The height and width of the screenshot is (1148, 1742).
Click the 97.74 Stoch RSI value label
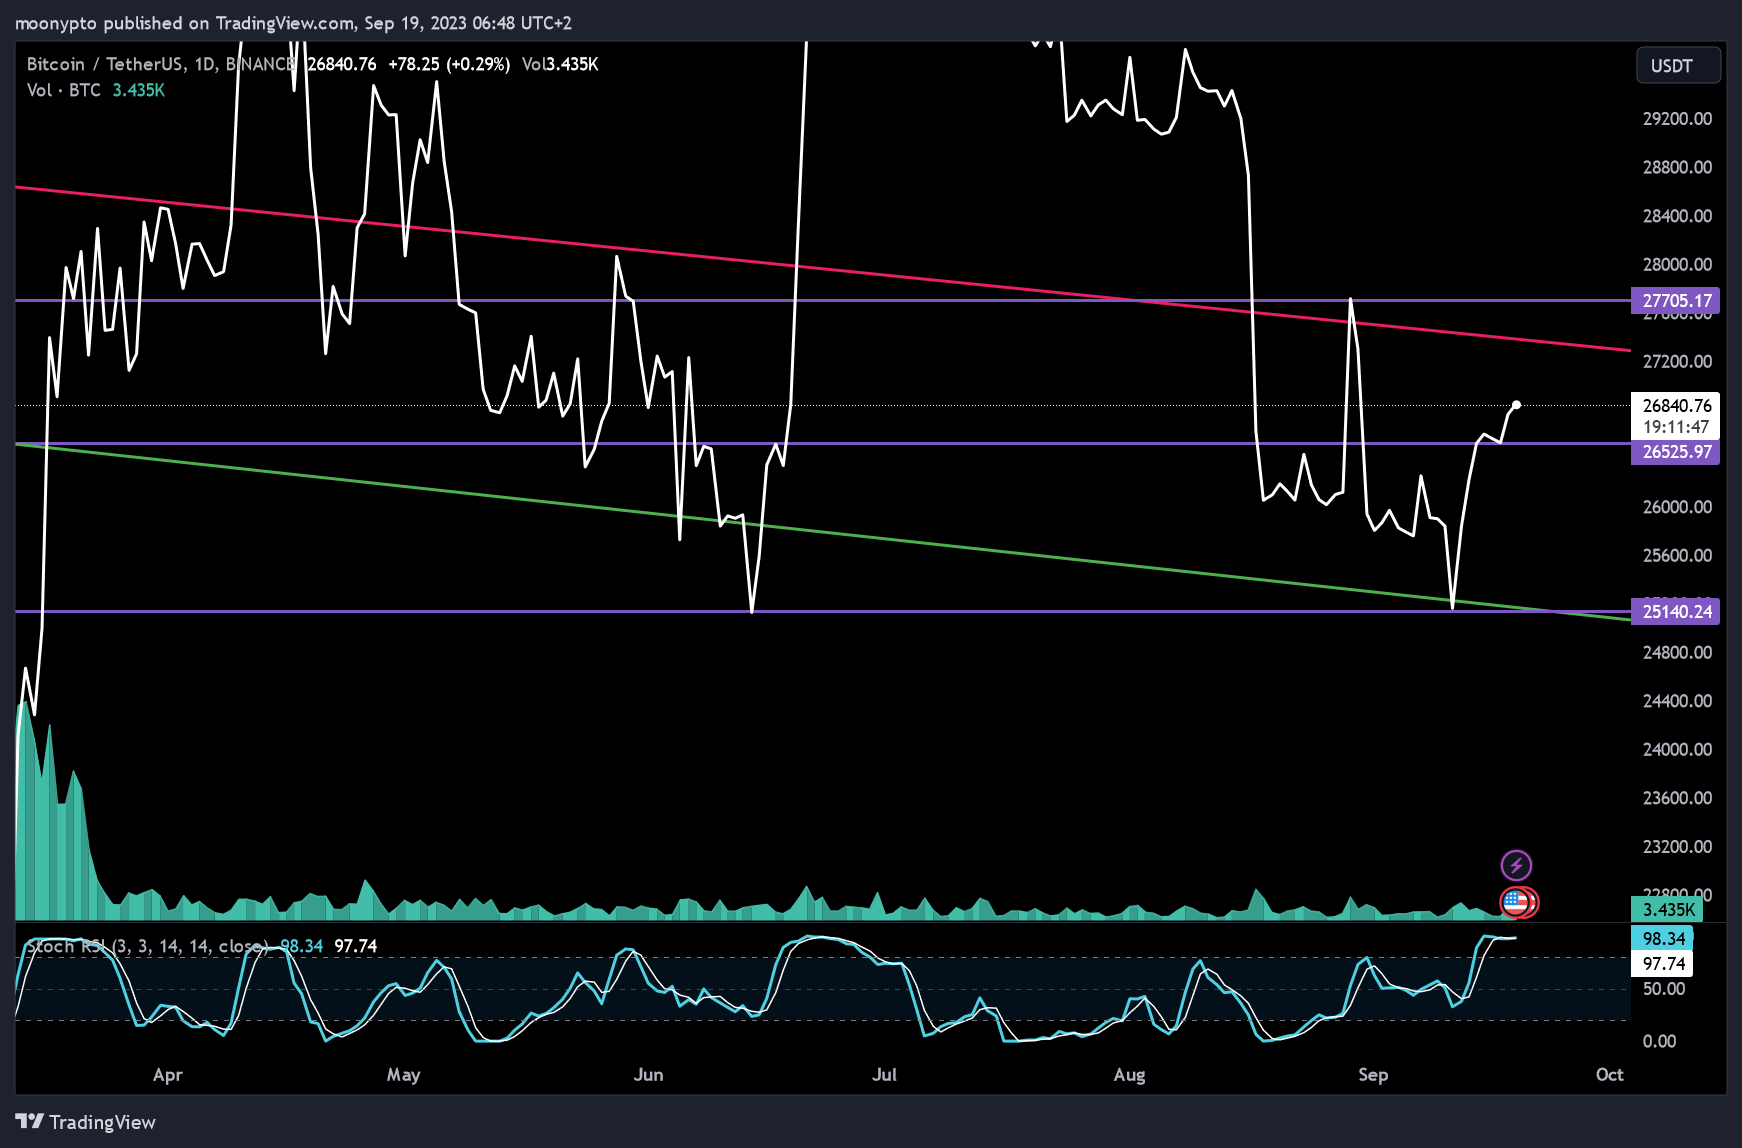pos(1663,964)
